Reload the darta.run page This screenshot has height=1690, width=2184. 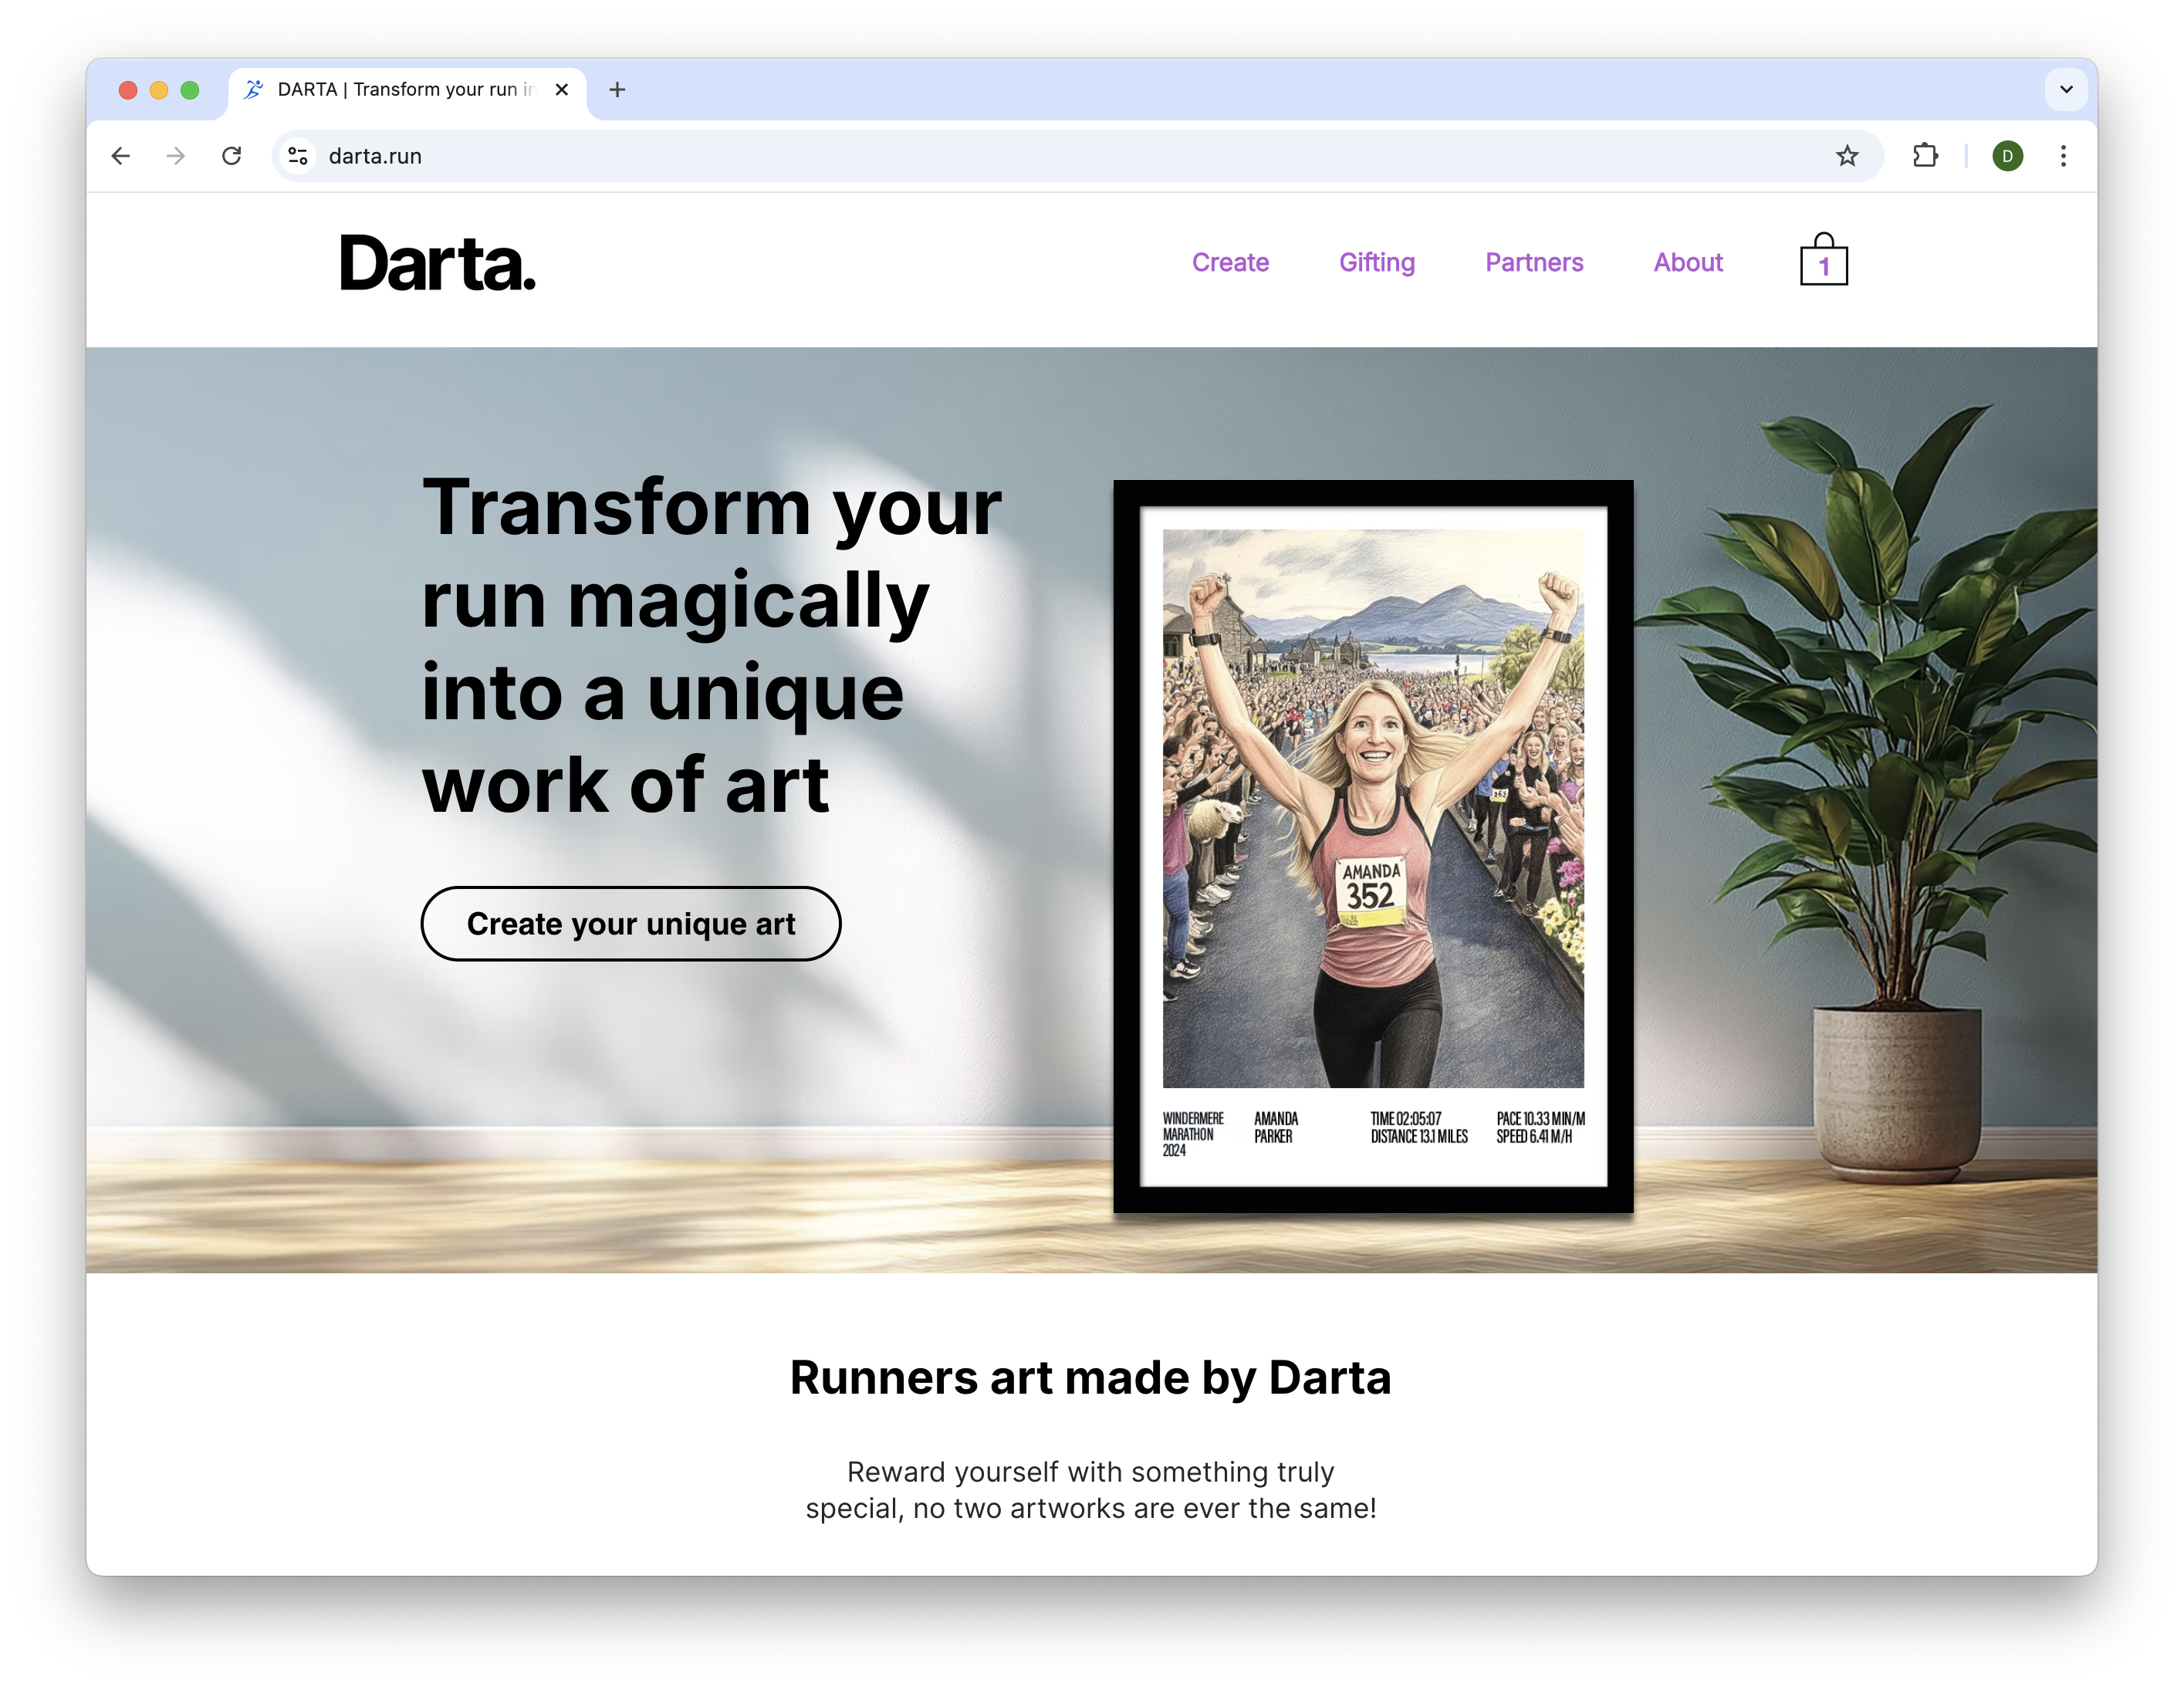232,156
